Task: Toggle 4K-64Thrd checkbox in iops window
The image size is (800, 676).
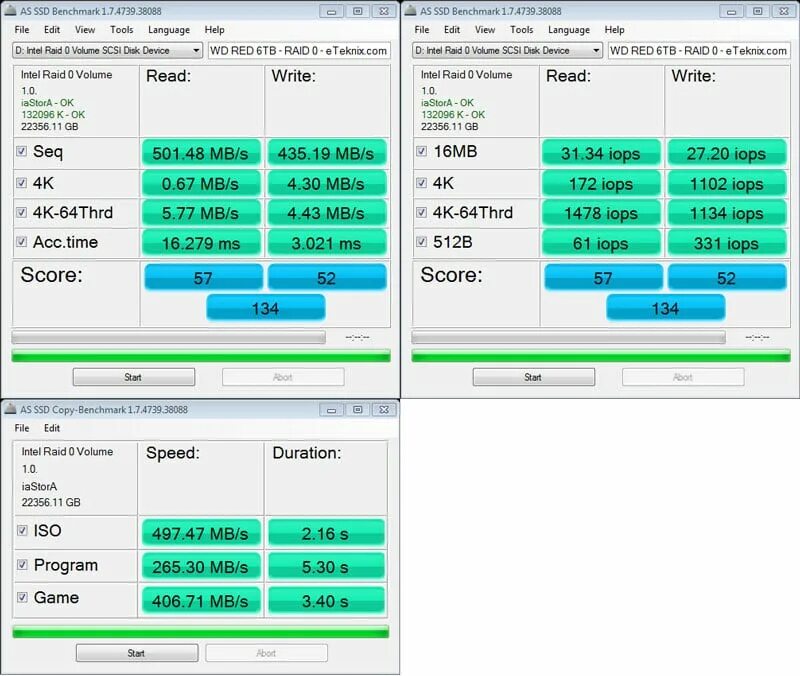Action: point(421,212)
